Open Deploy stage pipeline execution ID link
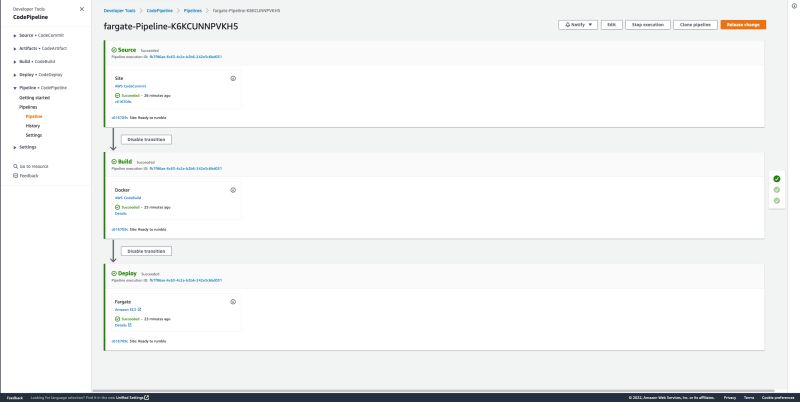The width and height of the screenshot is (800, 402). [186, 280]
